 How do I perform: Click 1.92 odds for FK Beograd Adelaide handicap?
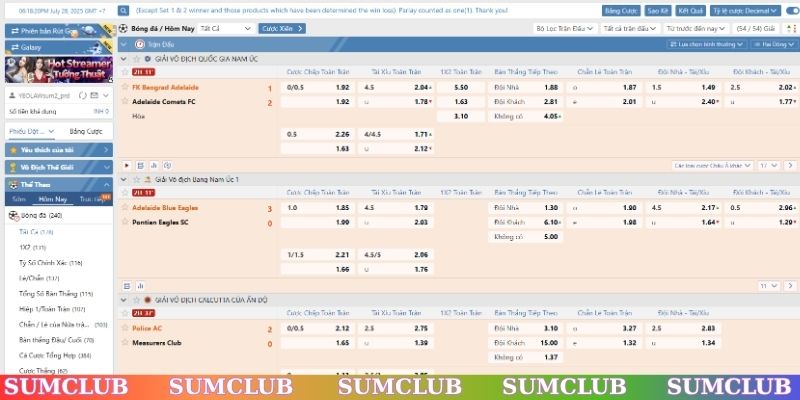tap(342, 87)
